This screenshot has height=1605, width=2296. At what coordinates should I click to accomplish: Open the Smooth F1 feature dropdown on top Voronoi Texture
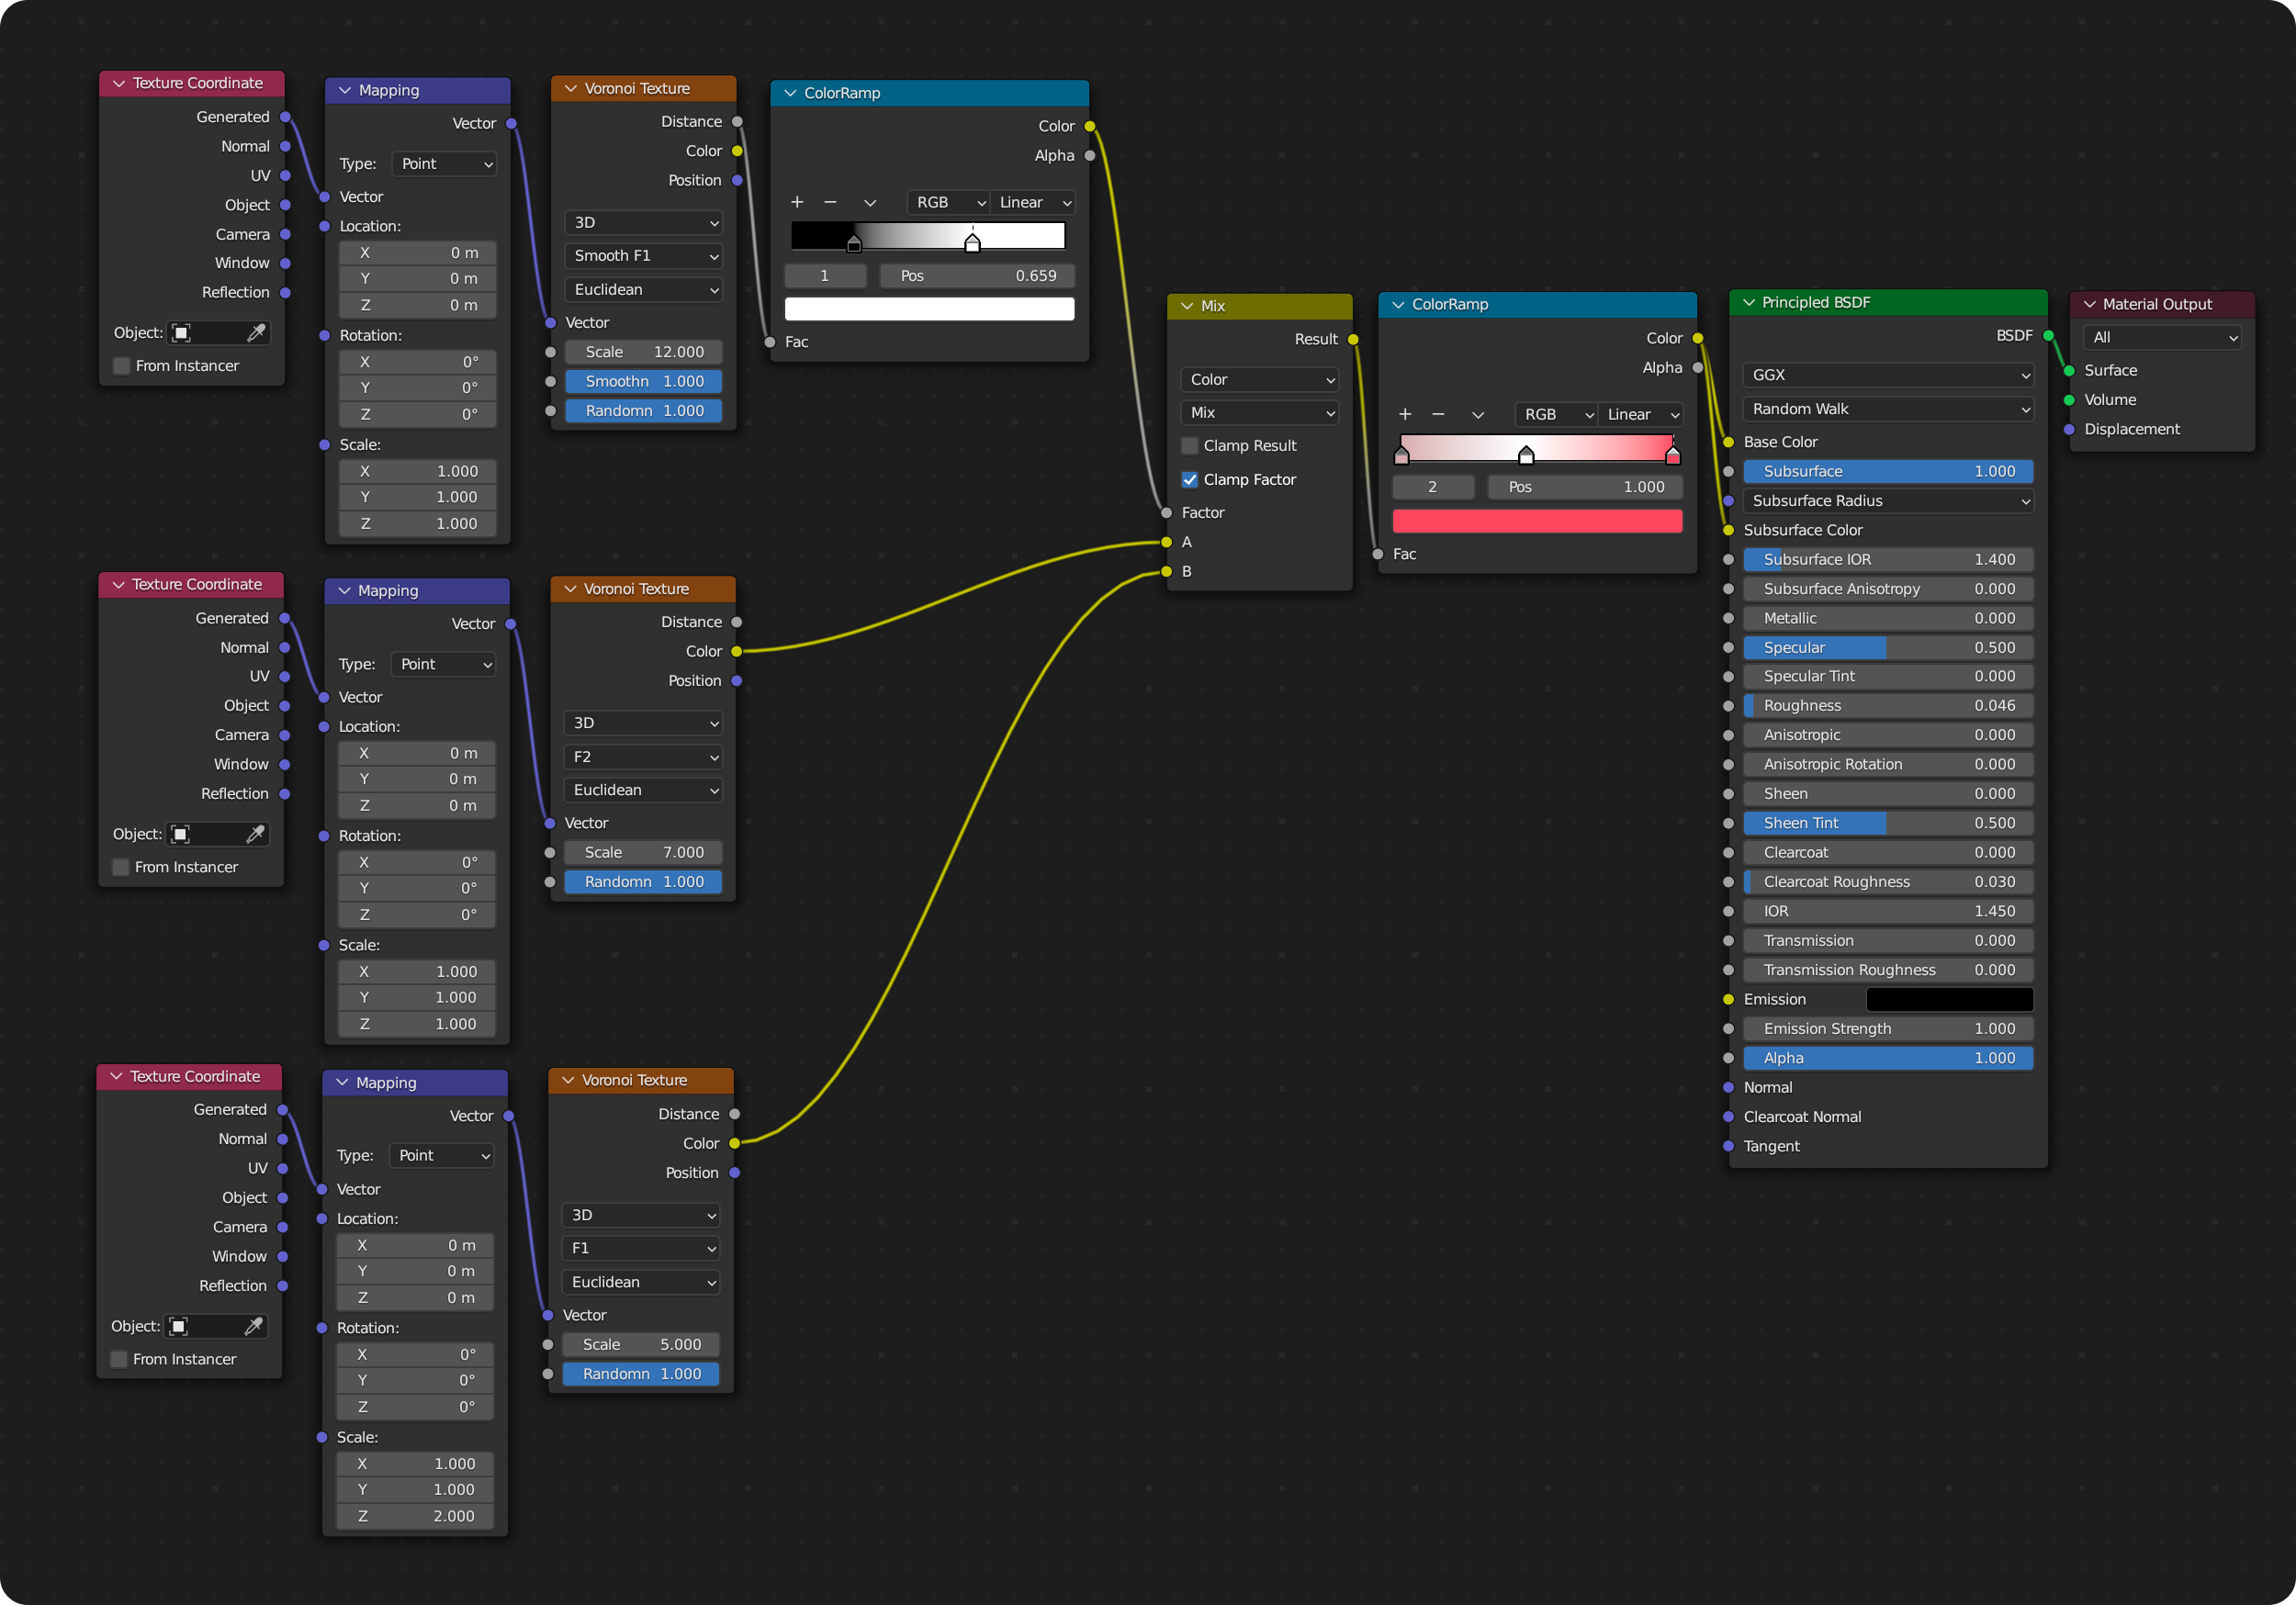coord(643,256)
